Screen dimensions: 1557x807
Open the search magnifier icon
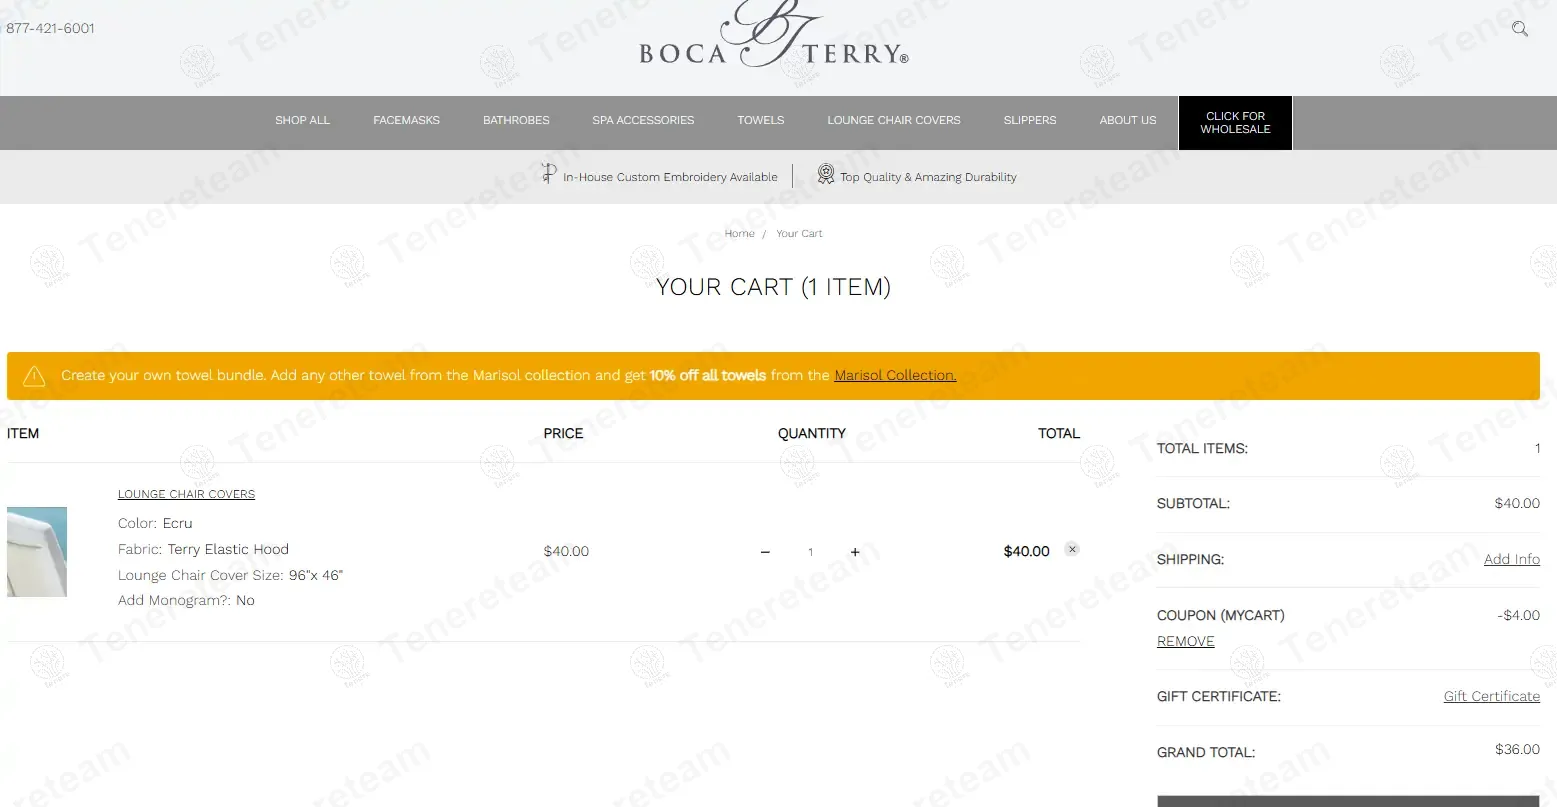1520,29
